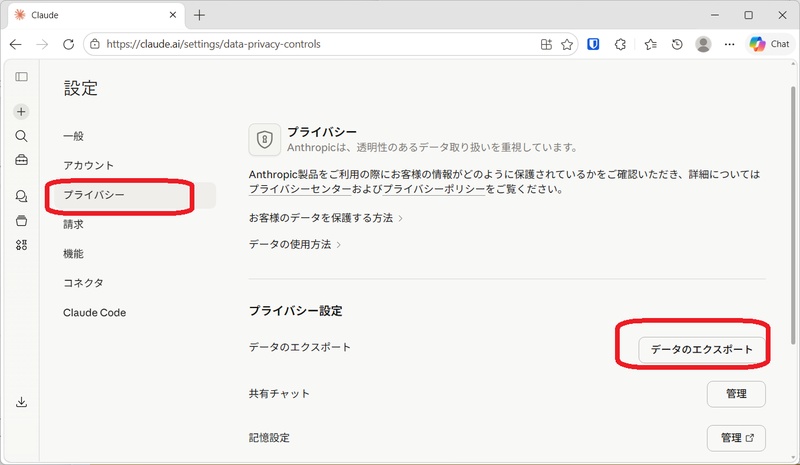This screenshot has width=800, height=465.
Task: Open the Bitwarden extension icon
Action: (x=593, y=44)
